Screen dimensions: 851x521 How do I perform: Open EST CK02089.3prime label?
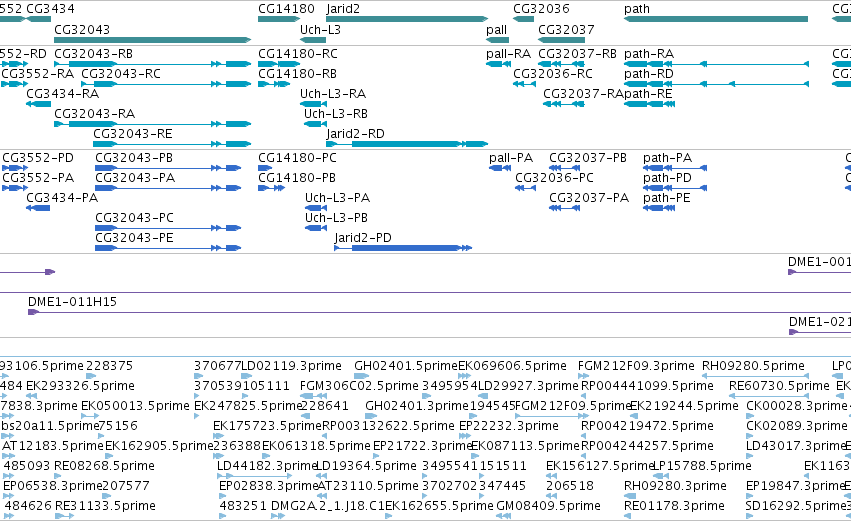click(x=797, y=426)
